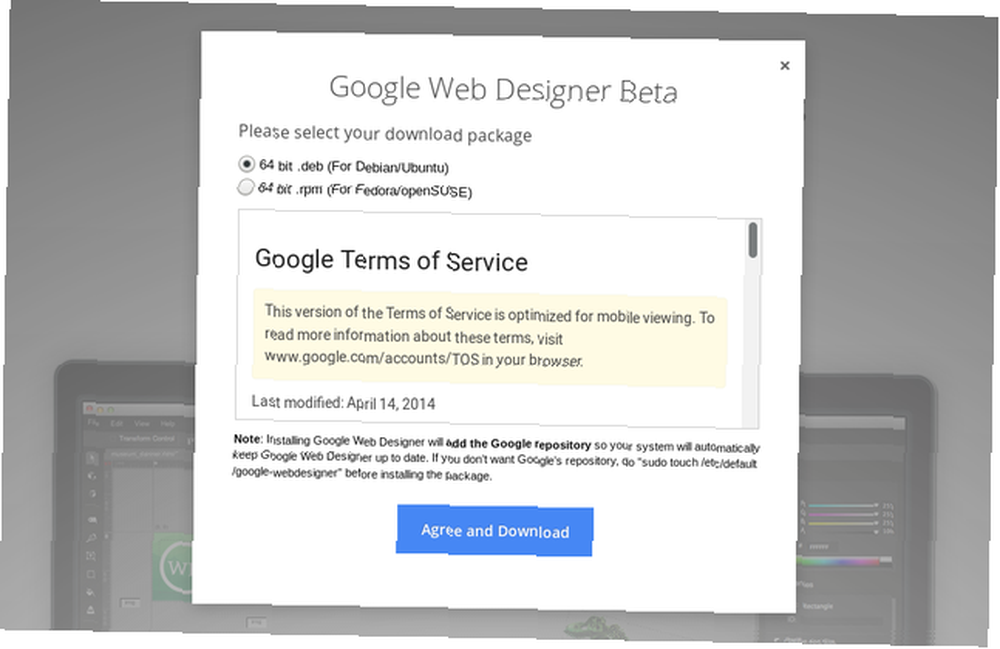Click the Agree and Download button
Image resolution: width=1000 pixels, height=649 pixels.
pyautogui.click(x=495, y=530)
